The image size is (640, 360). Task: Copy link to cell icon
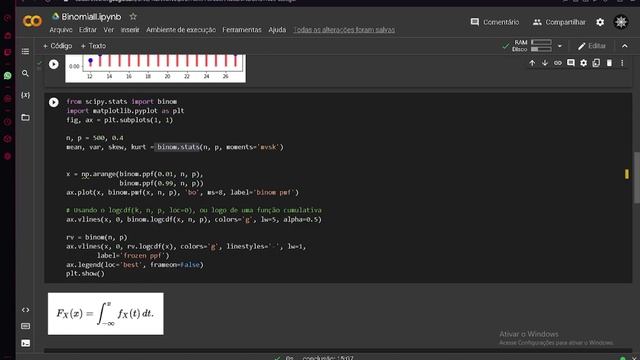pyautogui.click(x=558, y=63)
